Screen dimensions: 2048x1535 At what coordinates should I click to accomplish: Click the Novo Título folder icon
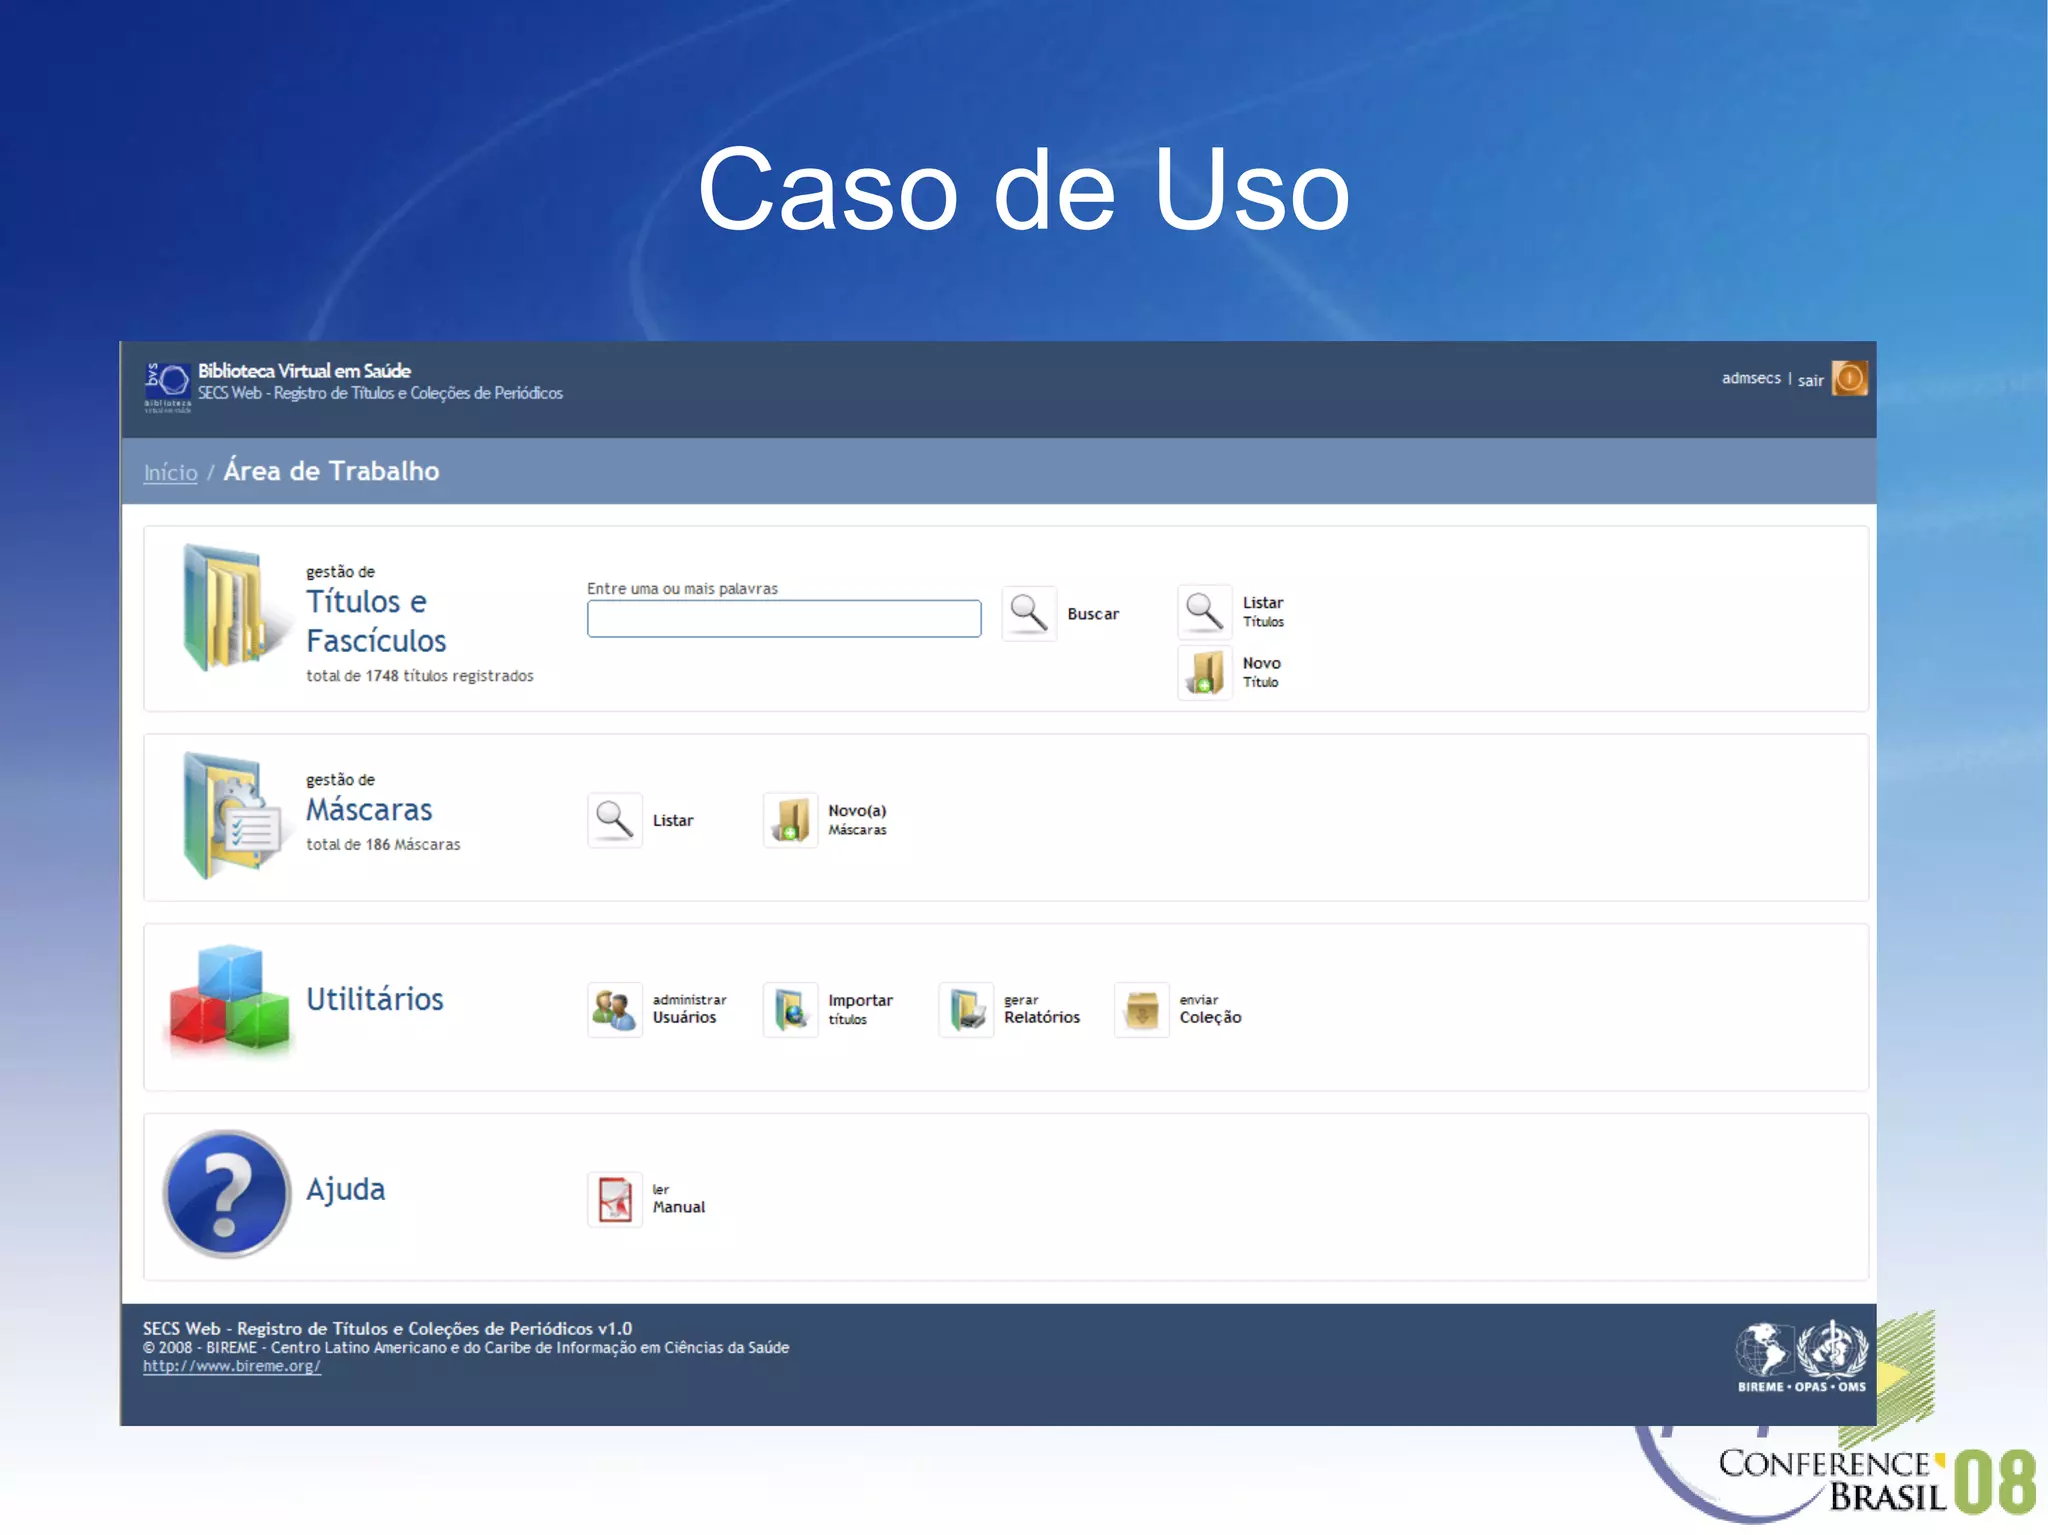pos(1204,672)
